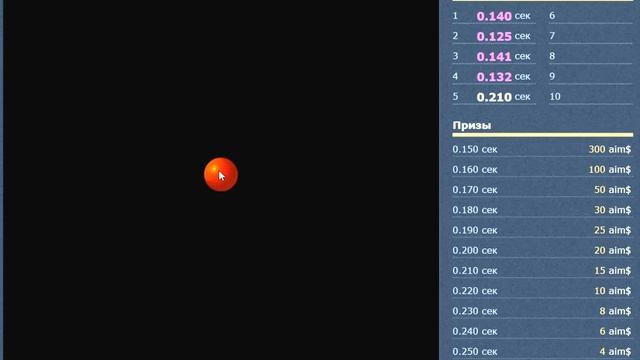The image size is (640, 360).
Task: Select attempt 2 result 0.125 сек
Action: click(503, 36)
